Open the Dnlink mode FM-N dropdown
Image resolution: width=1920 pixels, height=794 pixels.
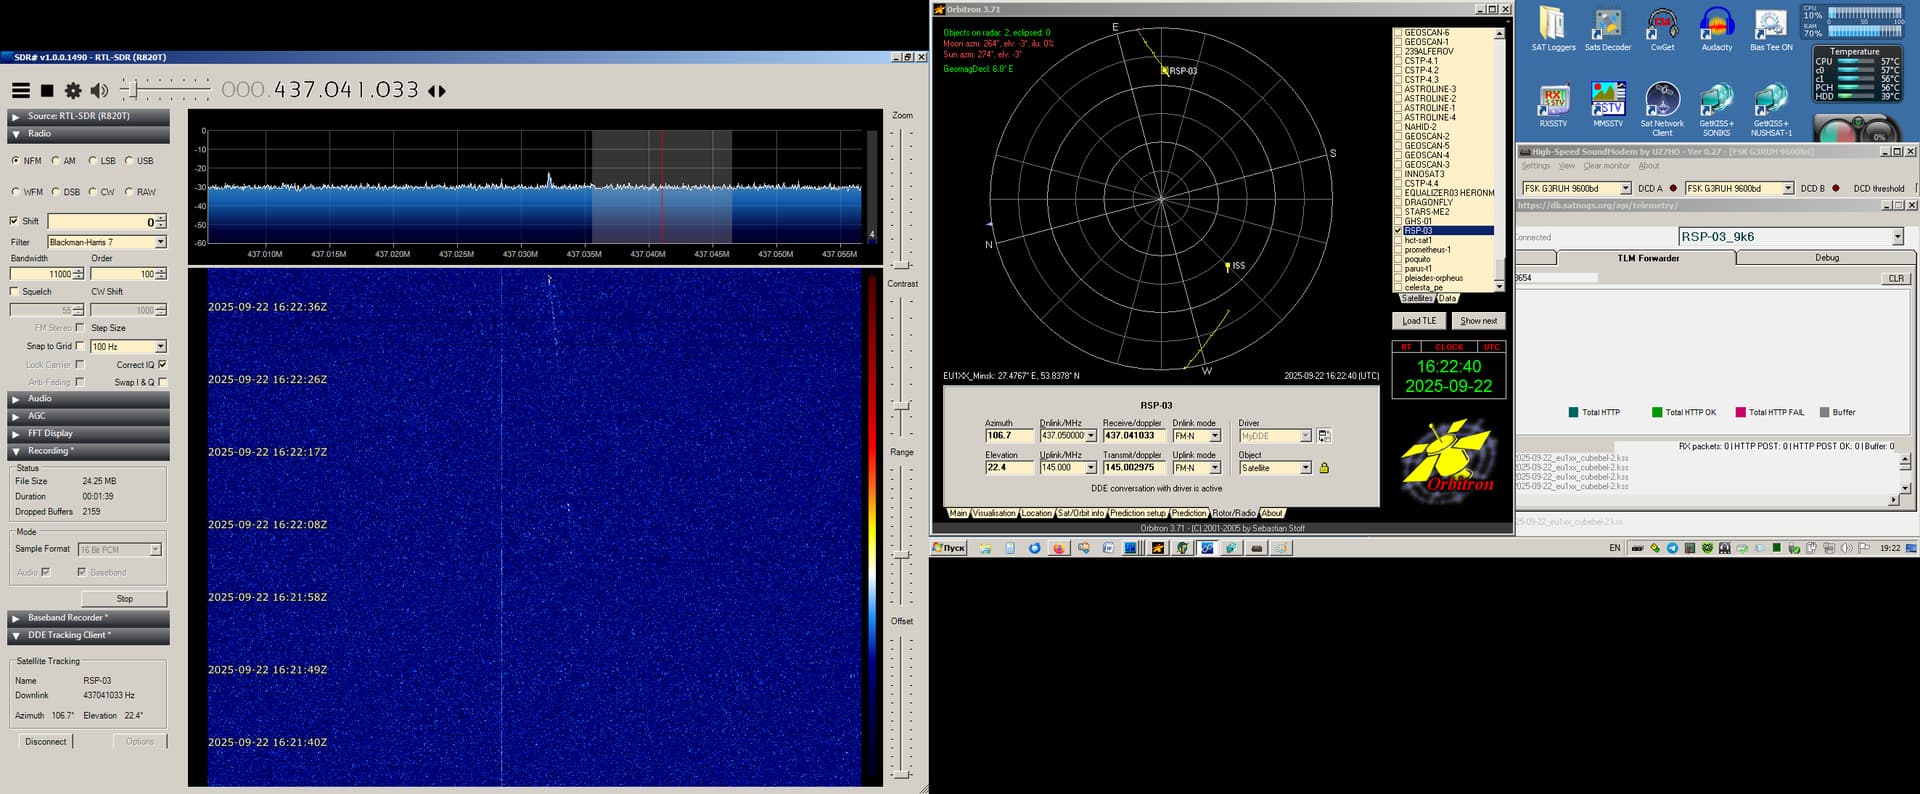click(x=1215, y=436)
